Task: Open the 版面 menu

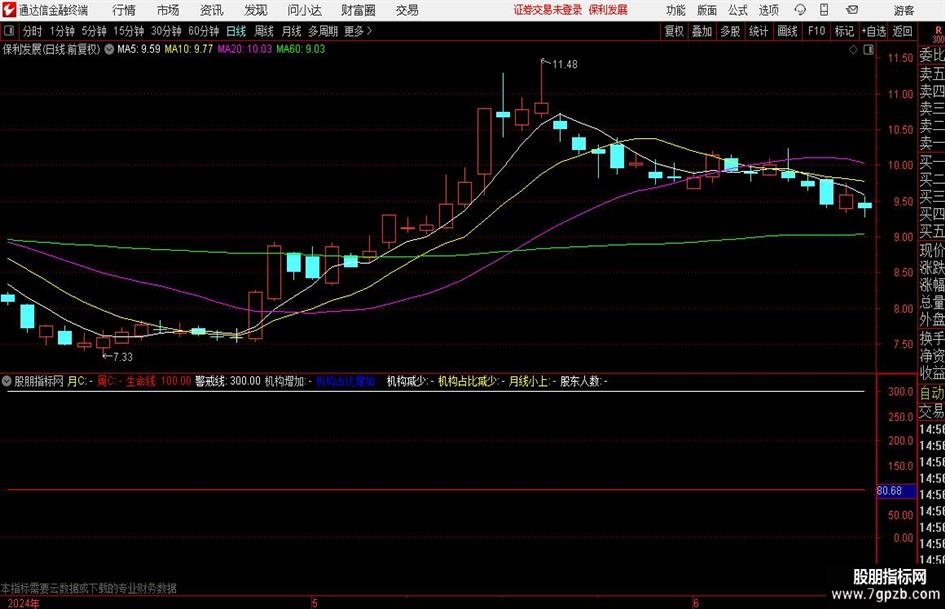Action: tap(707, 10)
